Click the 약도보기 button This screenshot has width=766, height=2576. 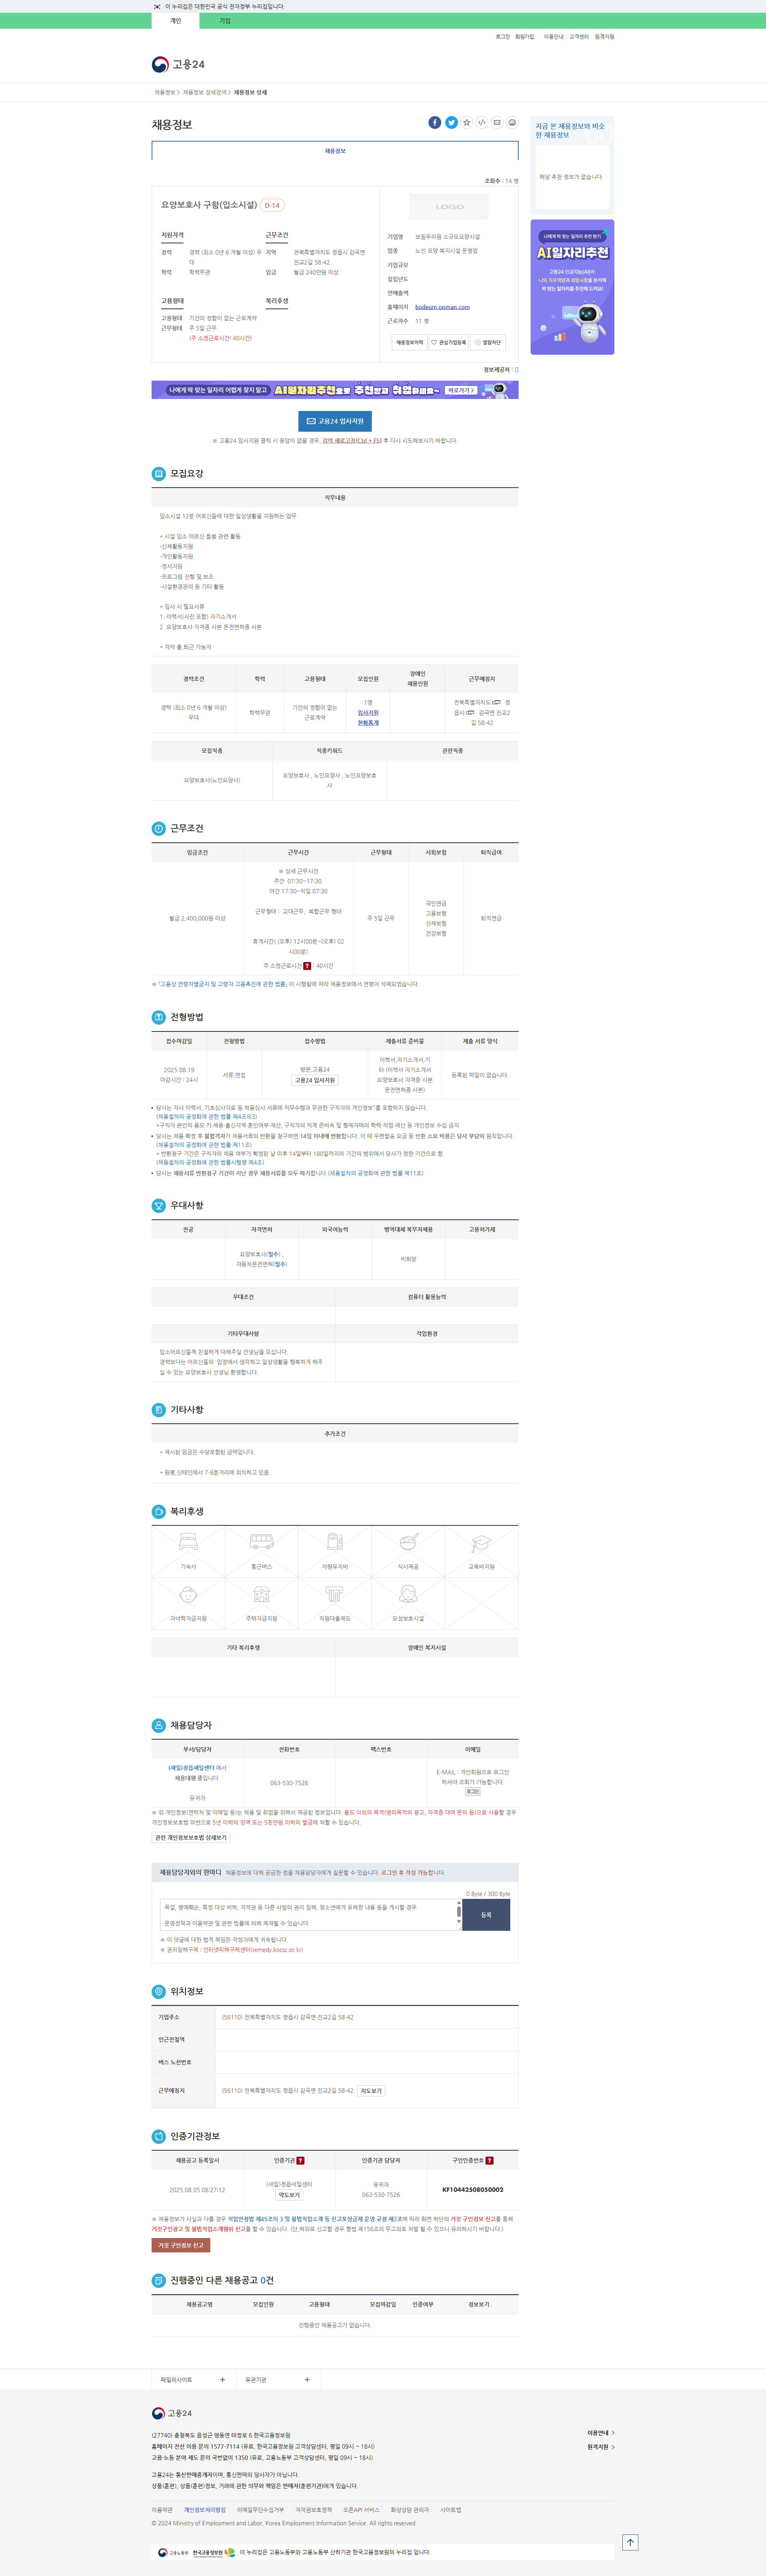[x=289, y=2195]
